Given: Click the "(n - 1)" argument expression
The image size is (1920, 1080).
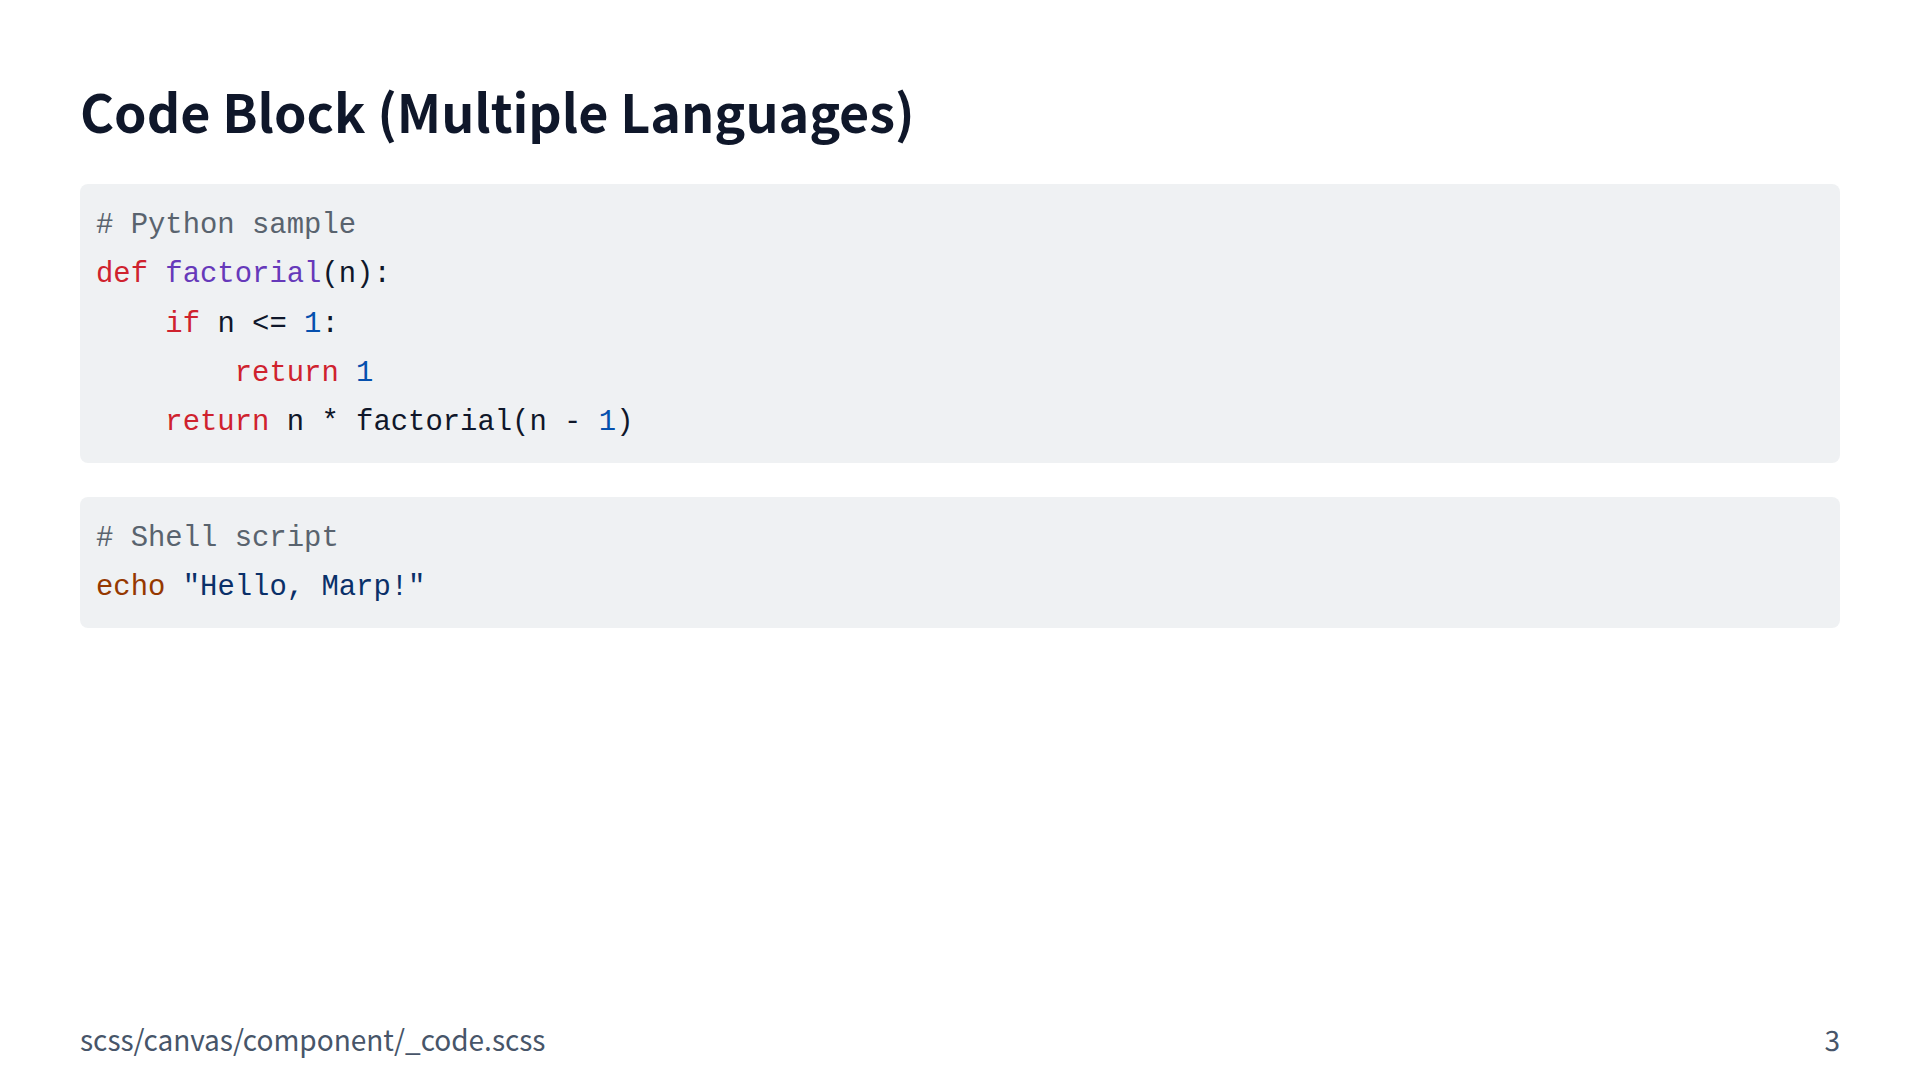Looking at the screenshot, I should pos(573,421).
